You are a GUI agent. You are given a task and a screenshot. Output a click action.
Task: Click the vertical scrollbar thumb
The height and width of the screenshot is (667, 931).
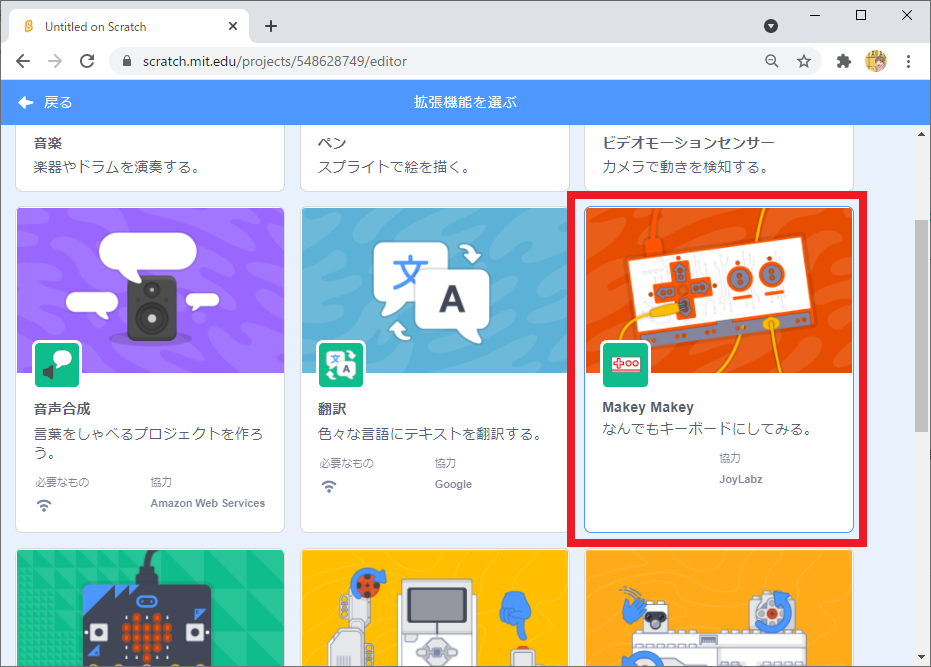[x=922, y=326]
